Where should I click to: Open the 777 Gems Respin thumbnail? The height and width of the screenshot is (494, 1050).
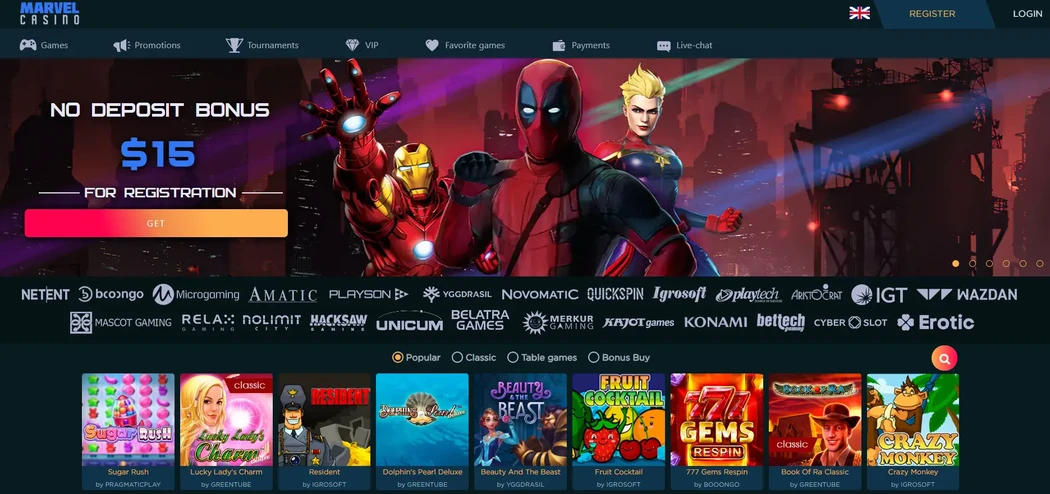[717, 420]
